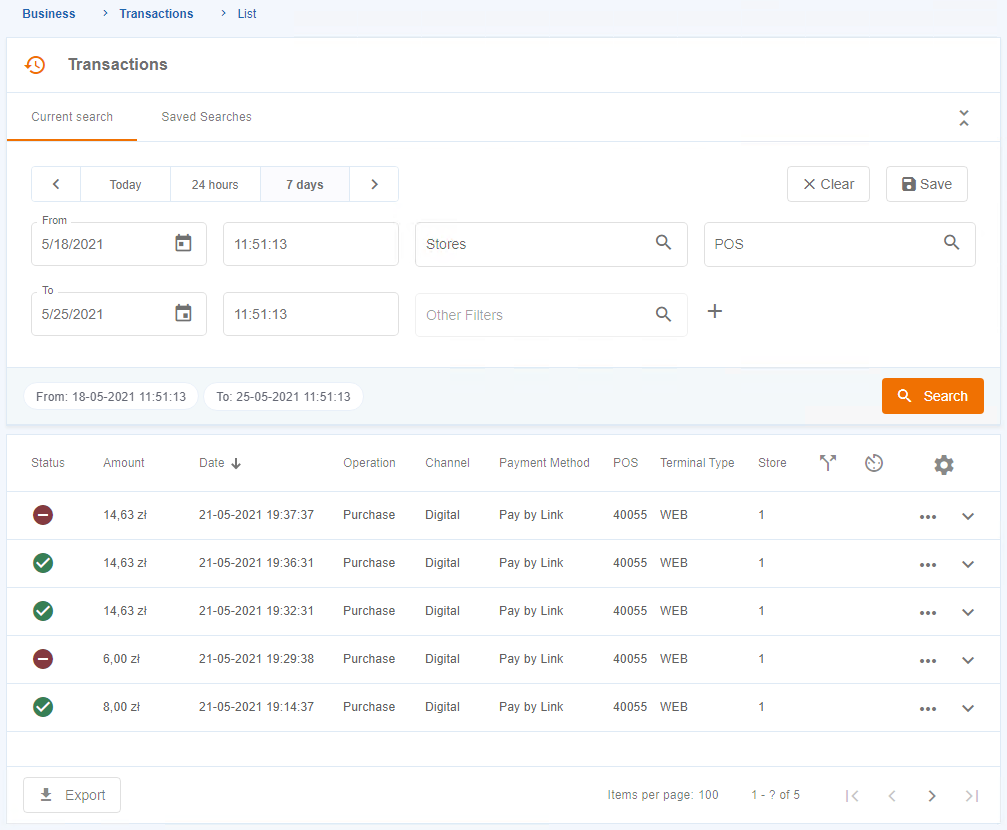Click the From time input field

coord(310,243)
